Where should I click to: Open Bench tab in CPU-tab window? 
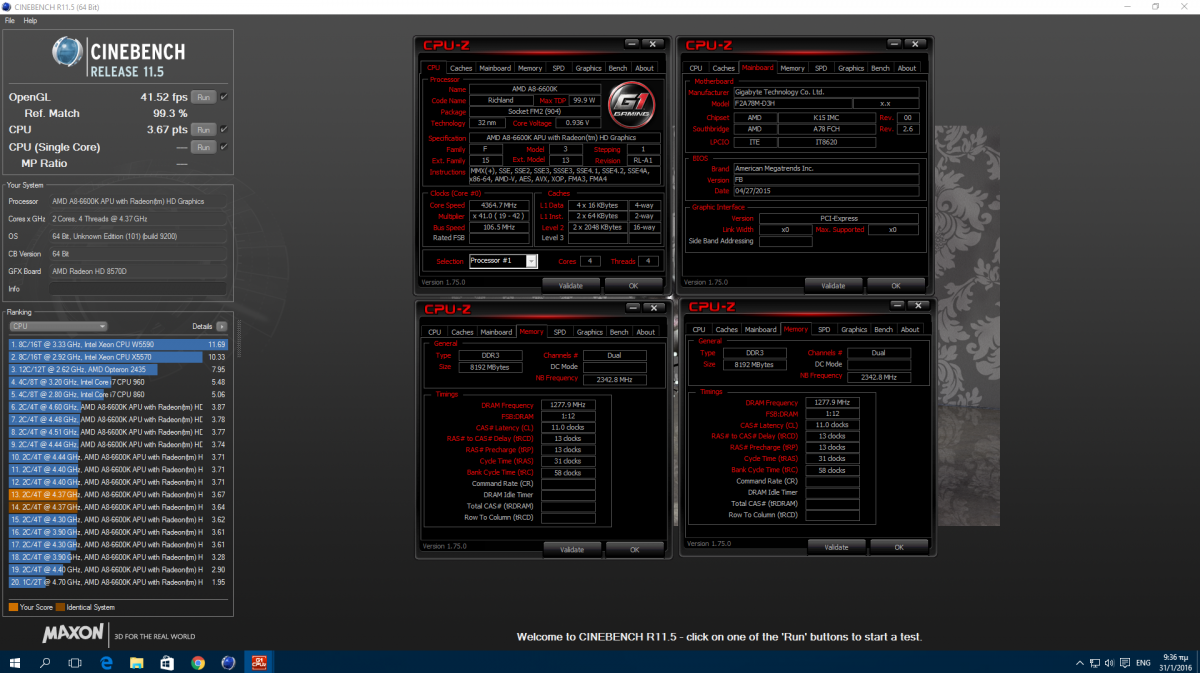pyautogui.click(x=618, y=68)
